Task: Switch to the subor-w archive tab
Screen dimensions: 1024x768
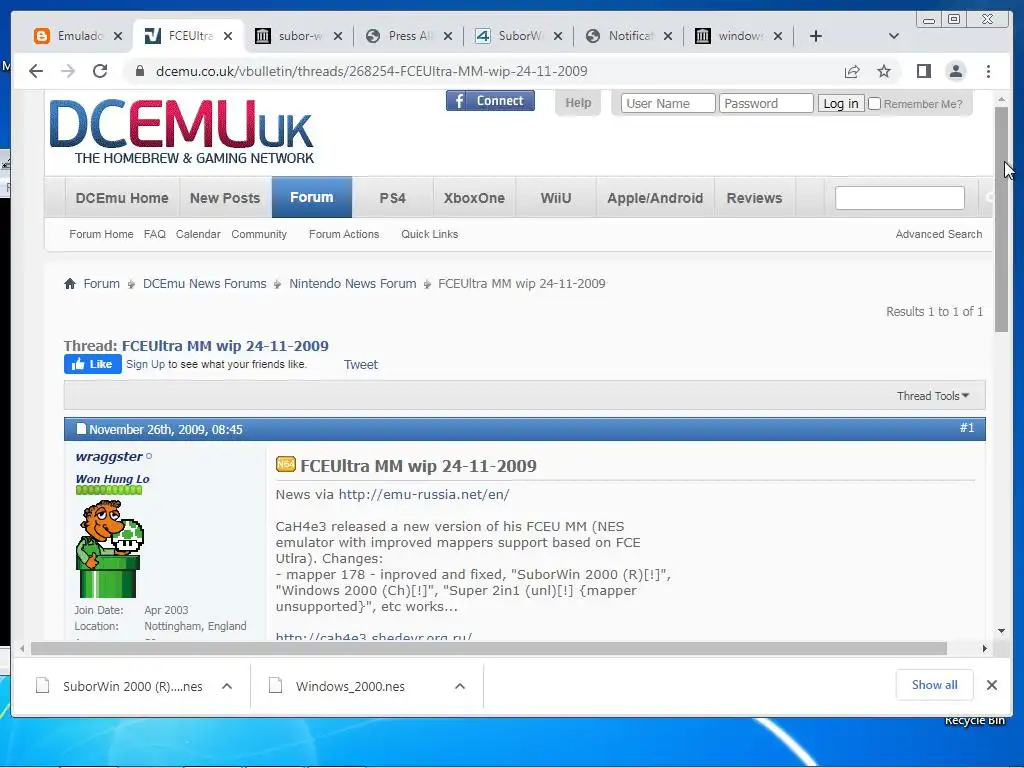Action: [x=289, y=36]
